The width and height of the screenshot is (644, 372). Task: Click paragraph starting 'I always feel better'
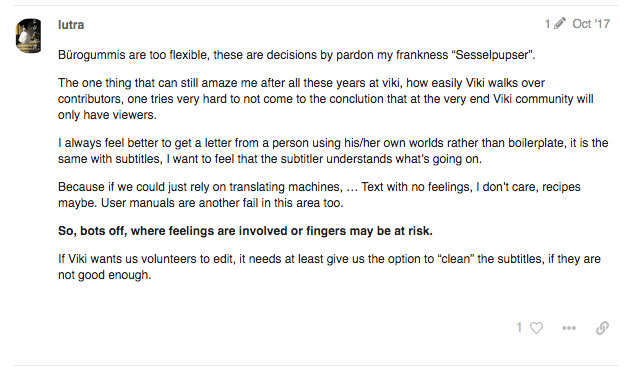pos(333,151)
